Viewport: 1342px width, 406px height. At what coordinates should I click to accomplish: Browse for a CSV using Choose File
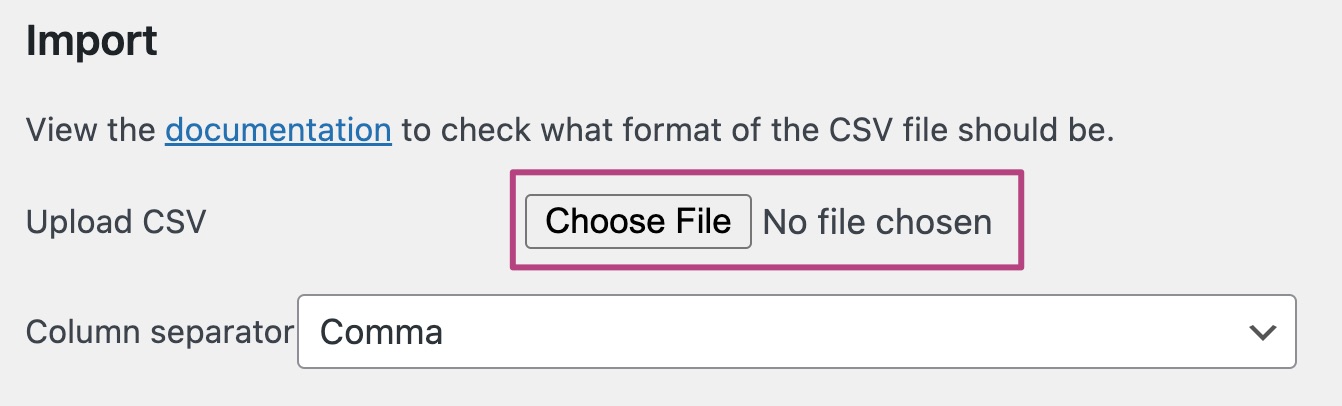(638, 221)
